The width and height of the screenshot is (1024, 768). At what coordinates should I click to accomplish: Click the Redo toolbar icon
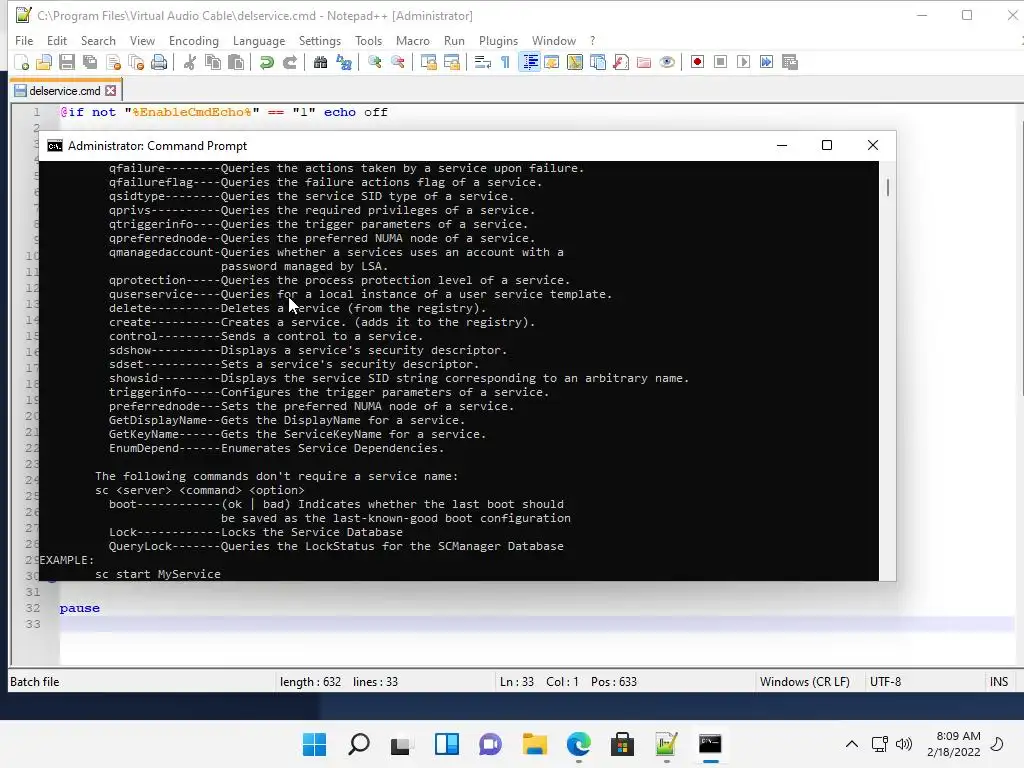[x=290, y=62]
